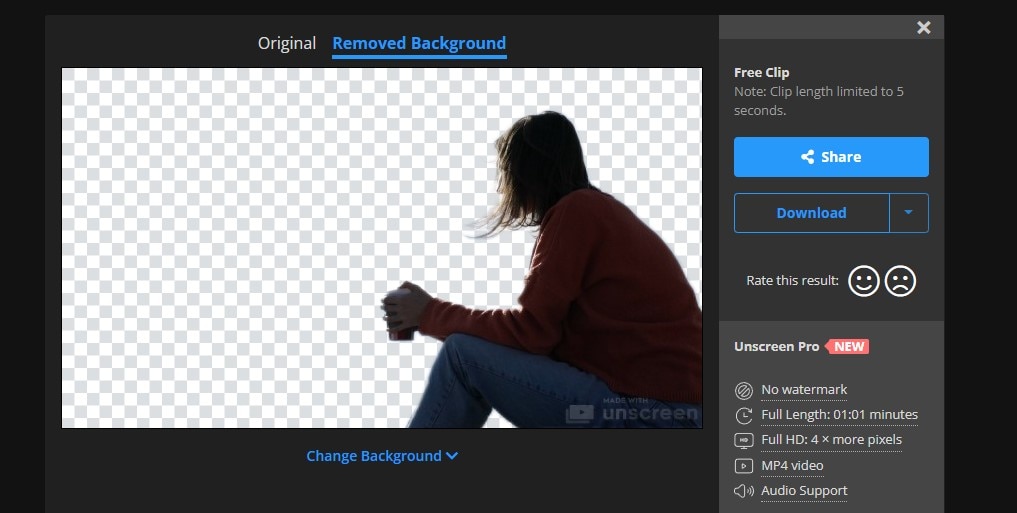Click the removed-background video preview
Image resolution: width=1017 pixels, height=513 pixels.
[382, 248]
